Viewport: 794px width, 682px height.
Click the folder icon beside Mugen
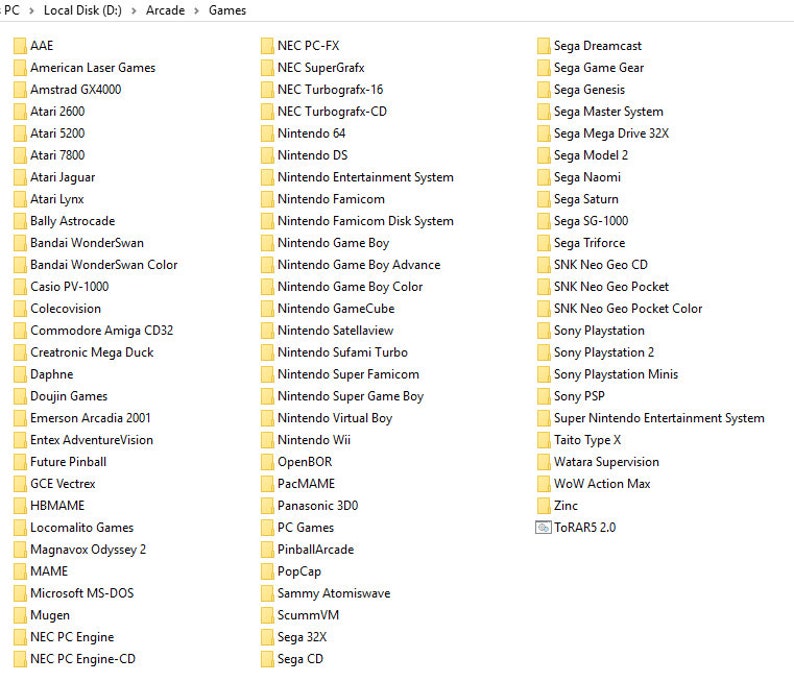pos(20,615)
